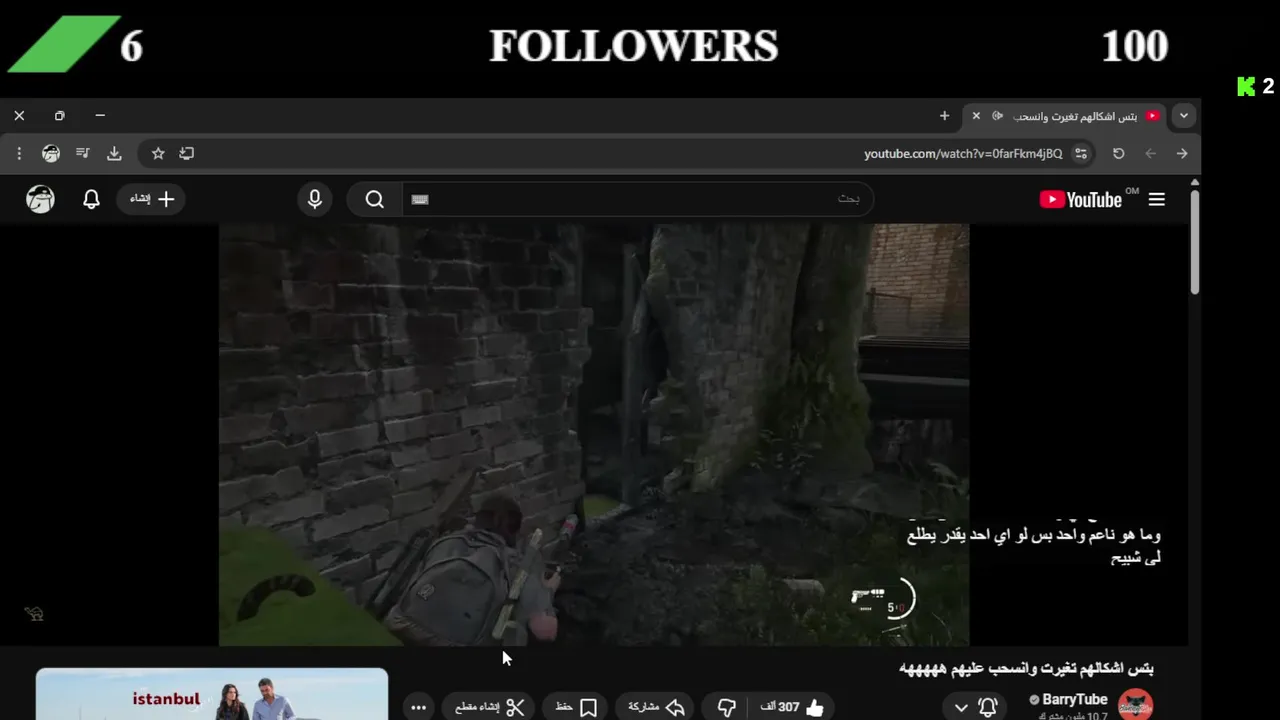View site information icon in address bar

point(1081,153)
